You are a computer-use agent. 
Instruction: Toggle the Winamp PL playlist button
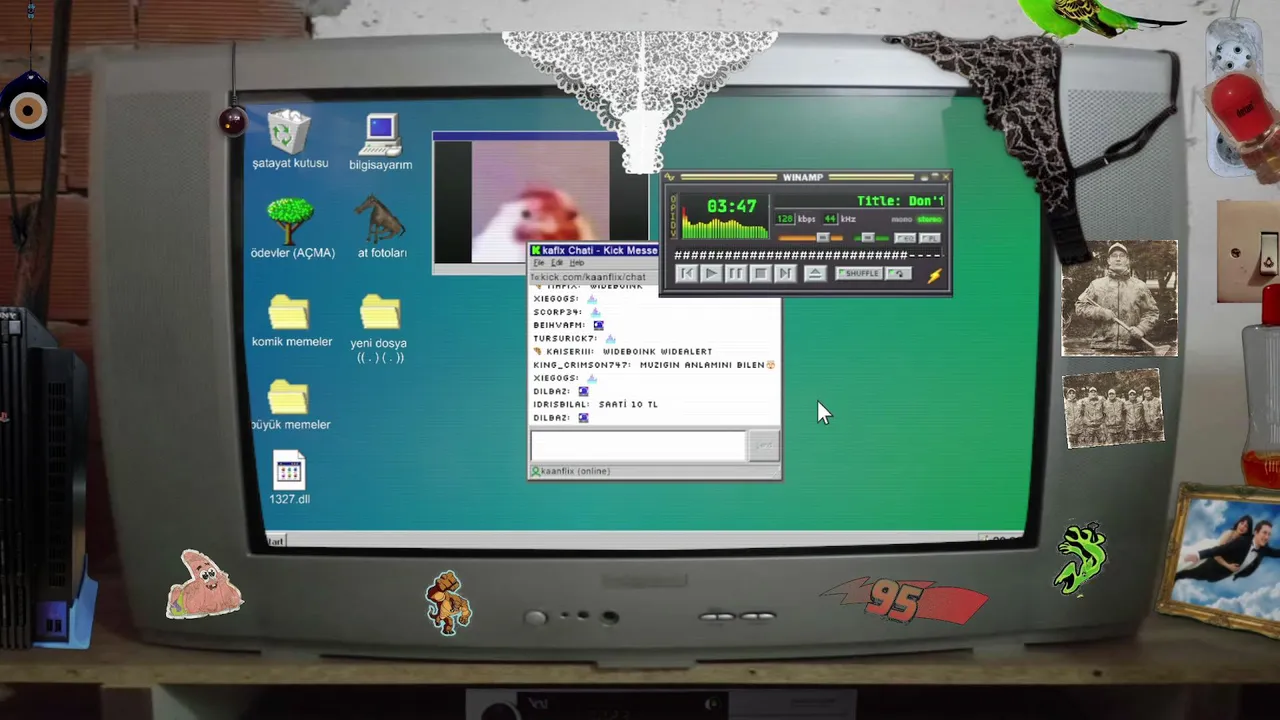pyautogui.click(x=930, y=238)
